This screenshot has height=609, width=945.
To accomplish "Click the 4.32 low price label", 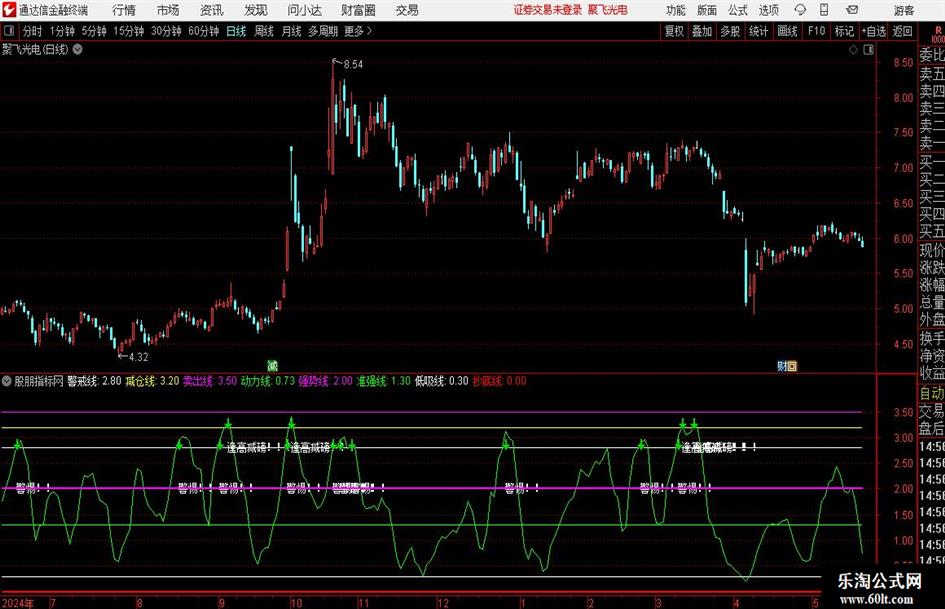I will 139,357.
